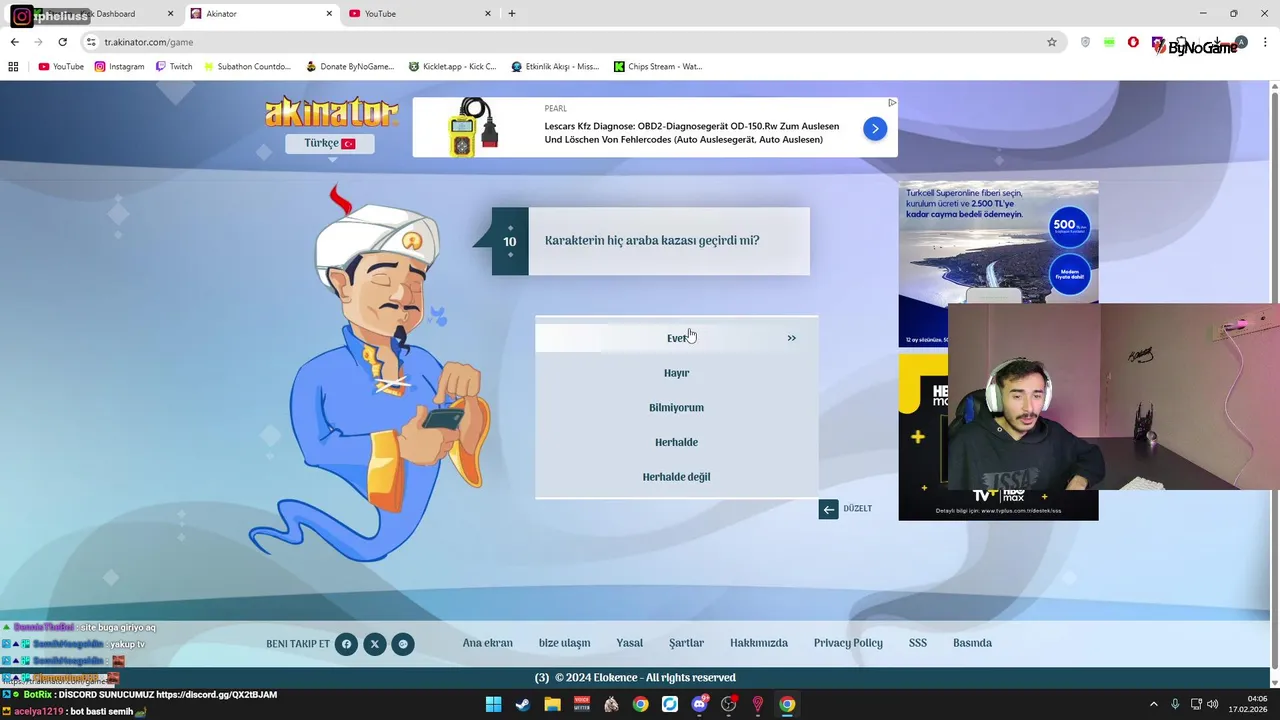This screenshot has height=720, width=1280.
Task: Answer "Evet" to the question
Action: click(x=676, y=338)
